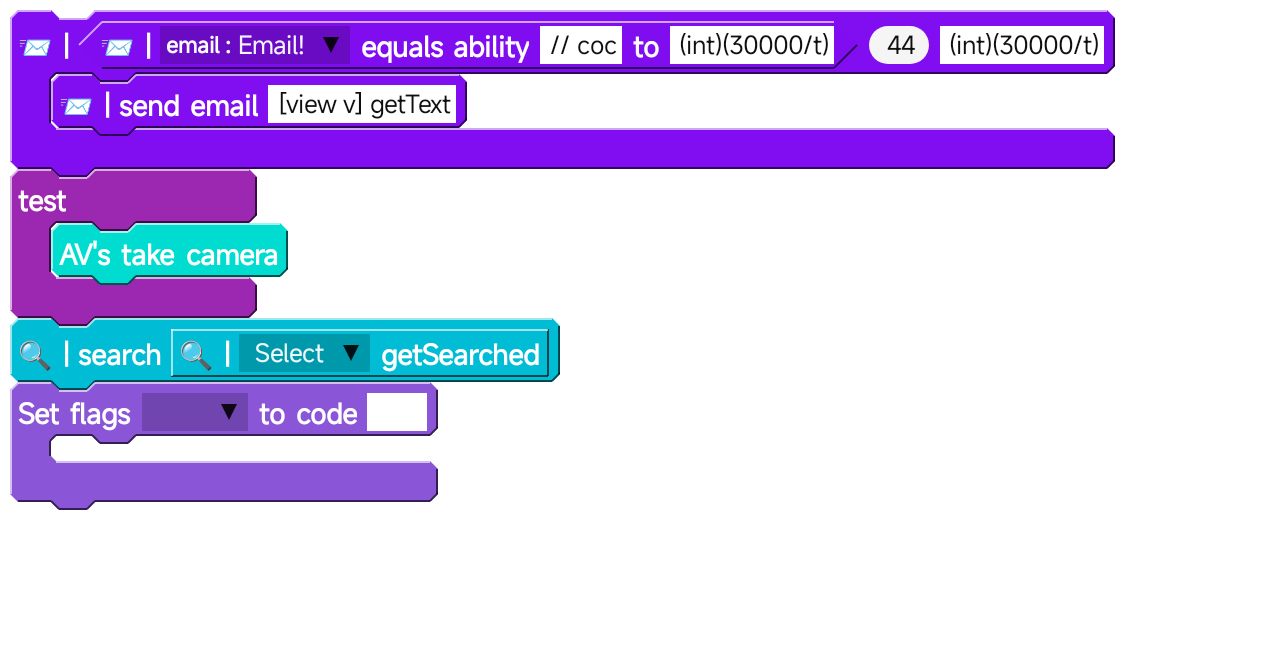Click the '[view v] getText' input field
Viewport: 1265px width, 660px height.
coord(362,105)
